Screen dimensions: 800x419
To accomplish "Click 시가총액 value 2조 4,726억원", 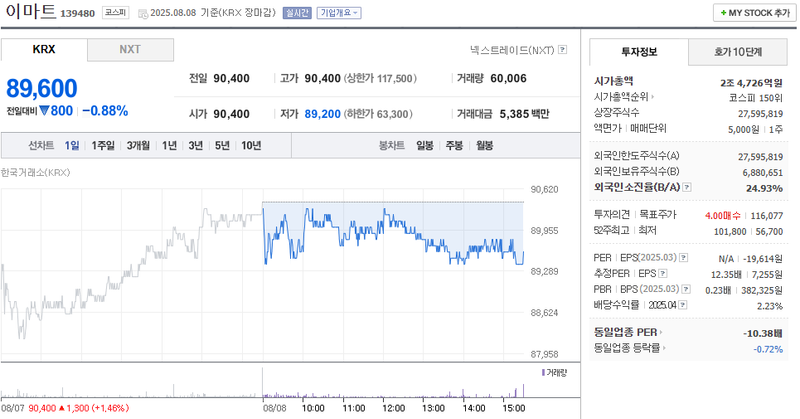I will tap(751, 82).
